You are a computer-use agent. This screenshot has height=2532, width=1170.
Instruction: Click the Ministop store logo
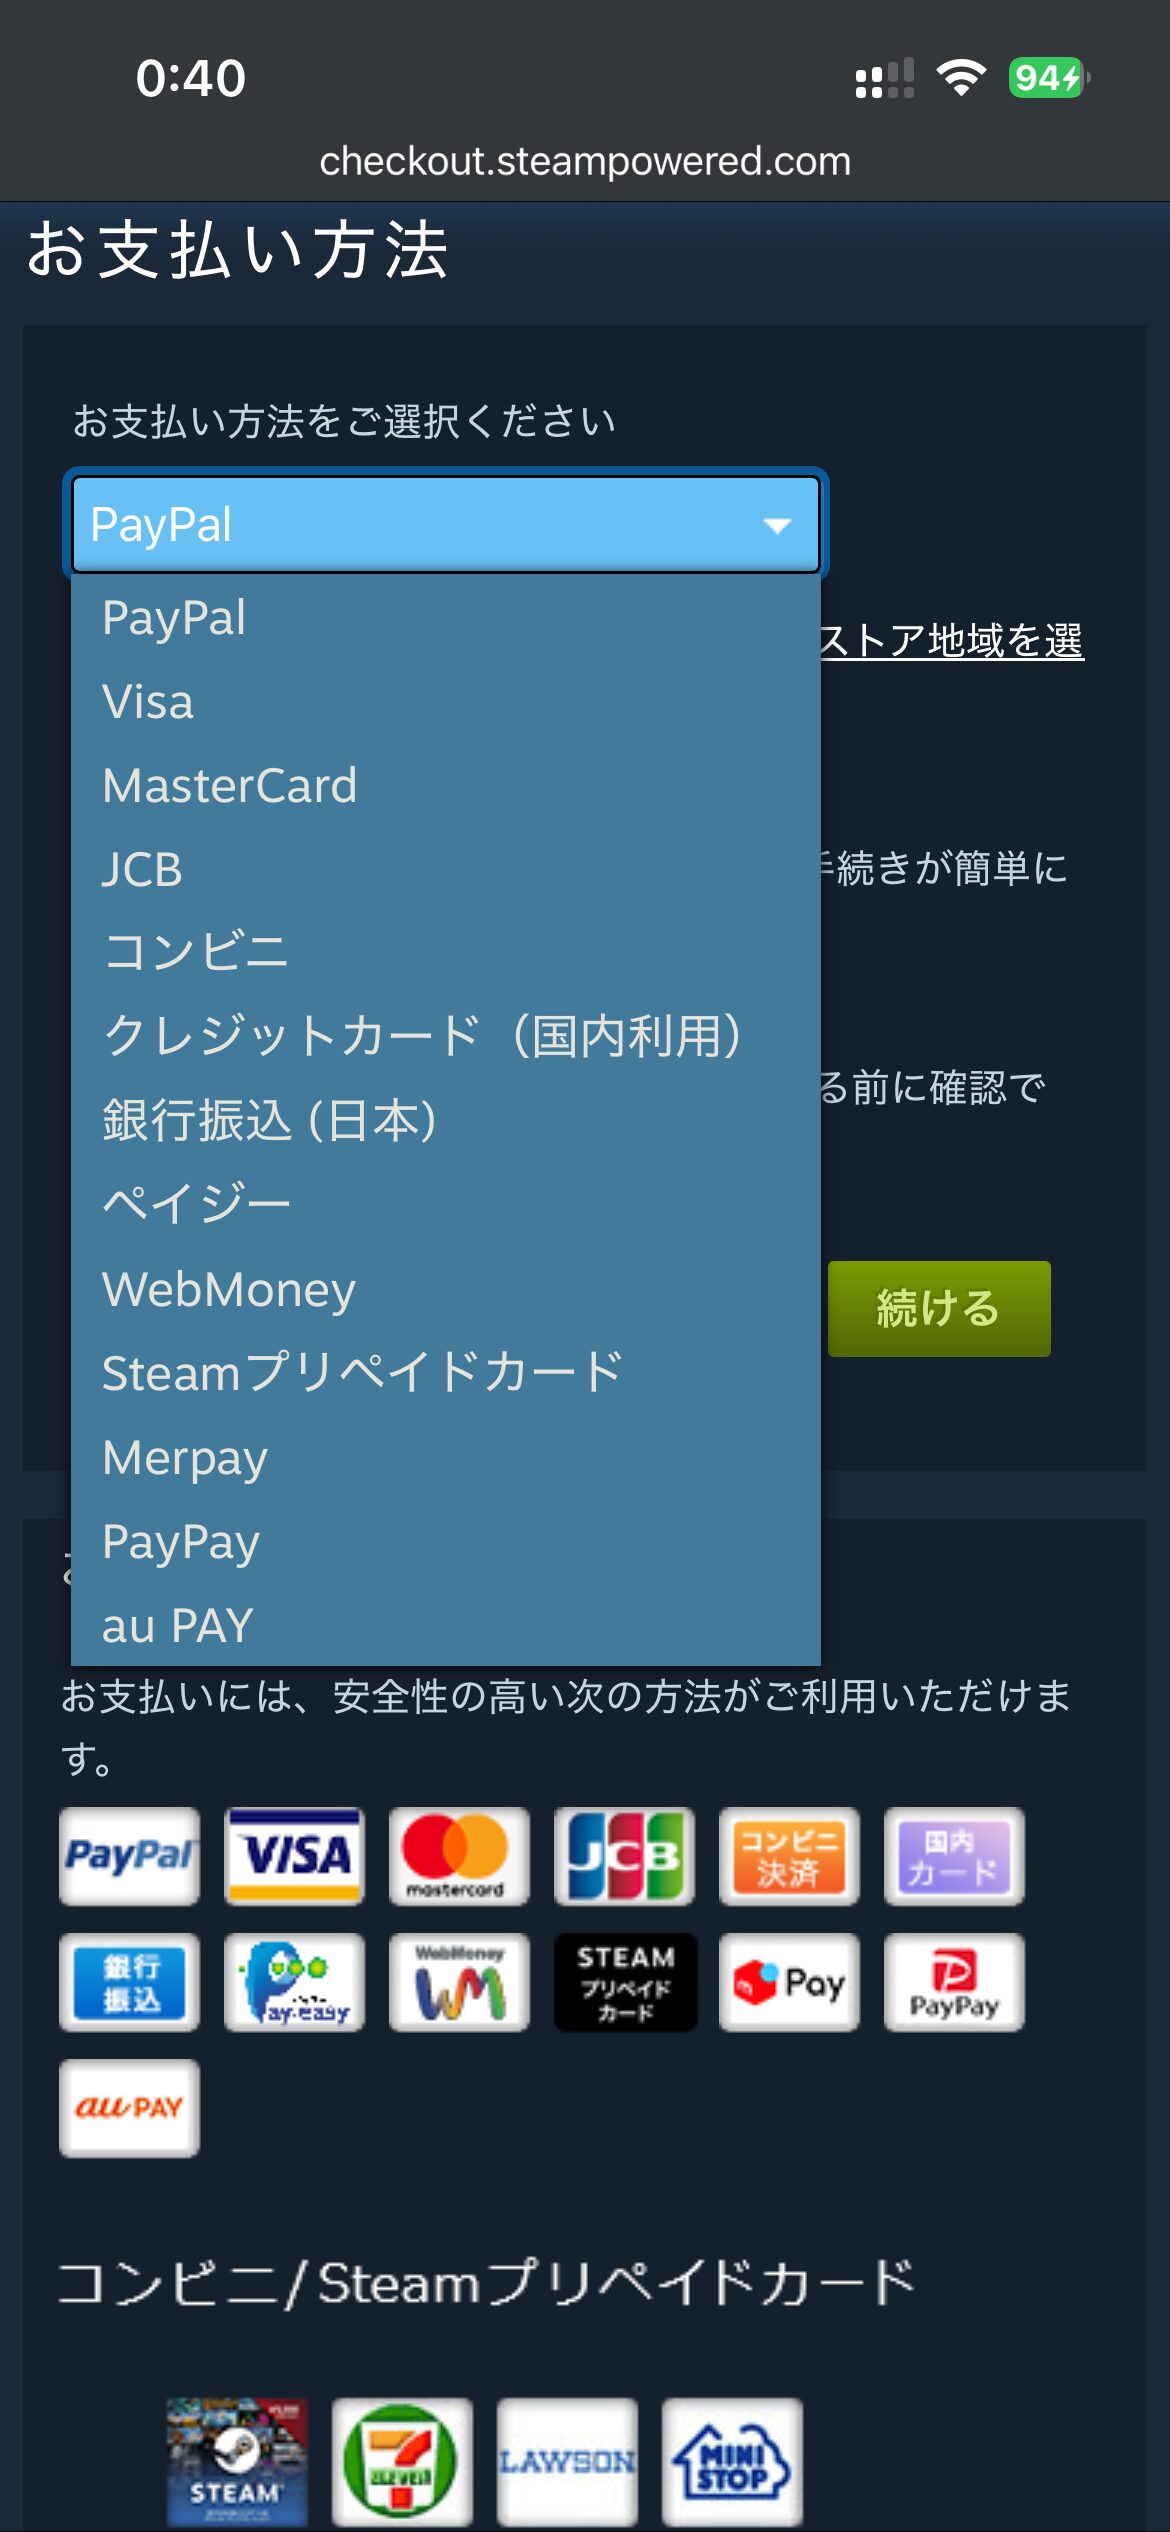pos(732,2461)
